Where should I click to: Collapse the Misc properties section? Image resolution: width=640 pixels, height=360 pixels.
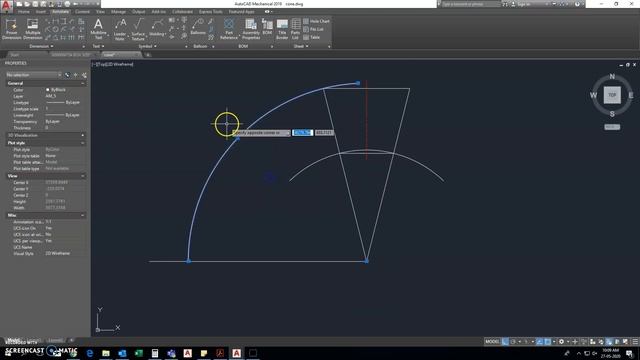83,215
